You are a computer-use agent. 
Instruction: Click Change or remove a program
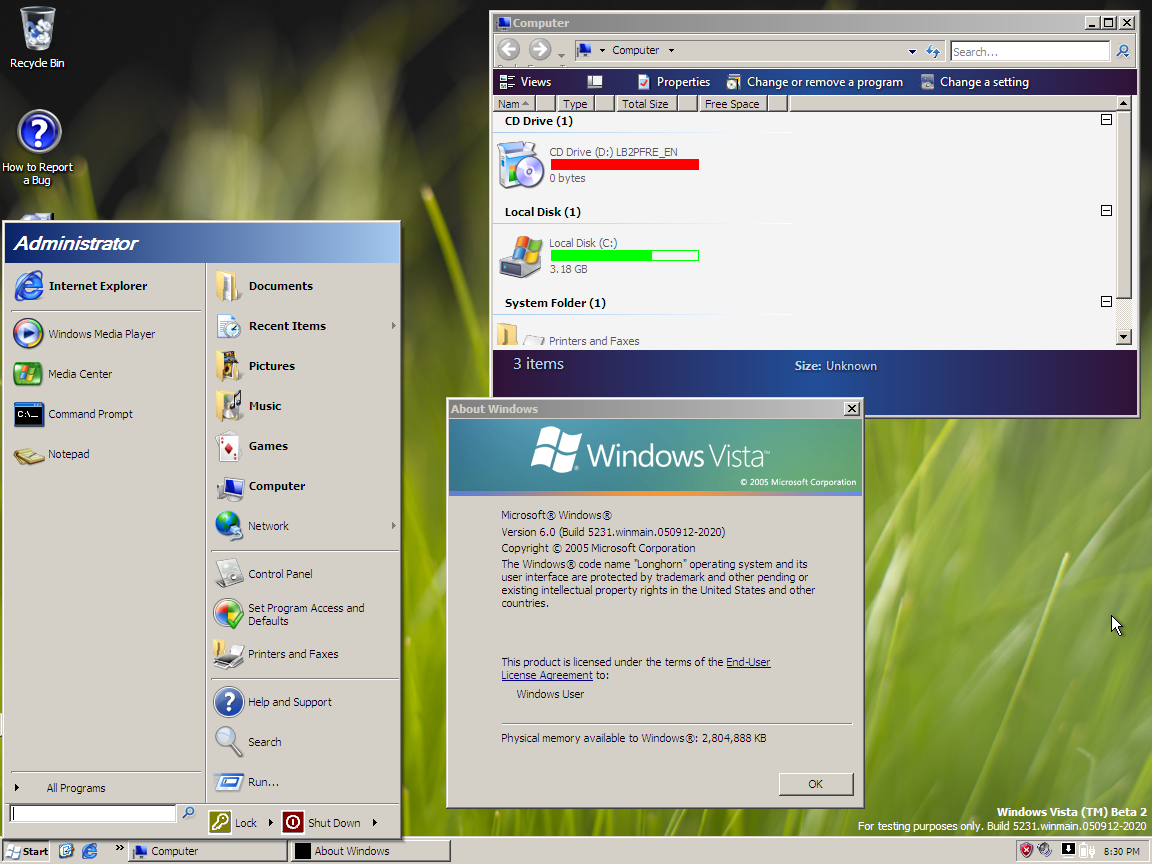814,82
